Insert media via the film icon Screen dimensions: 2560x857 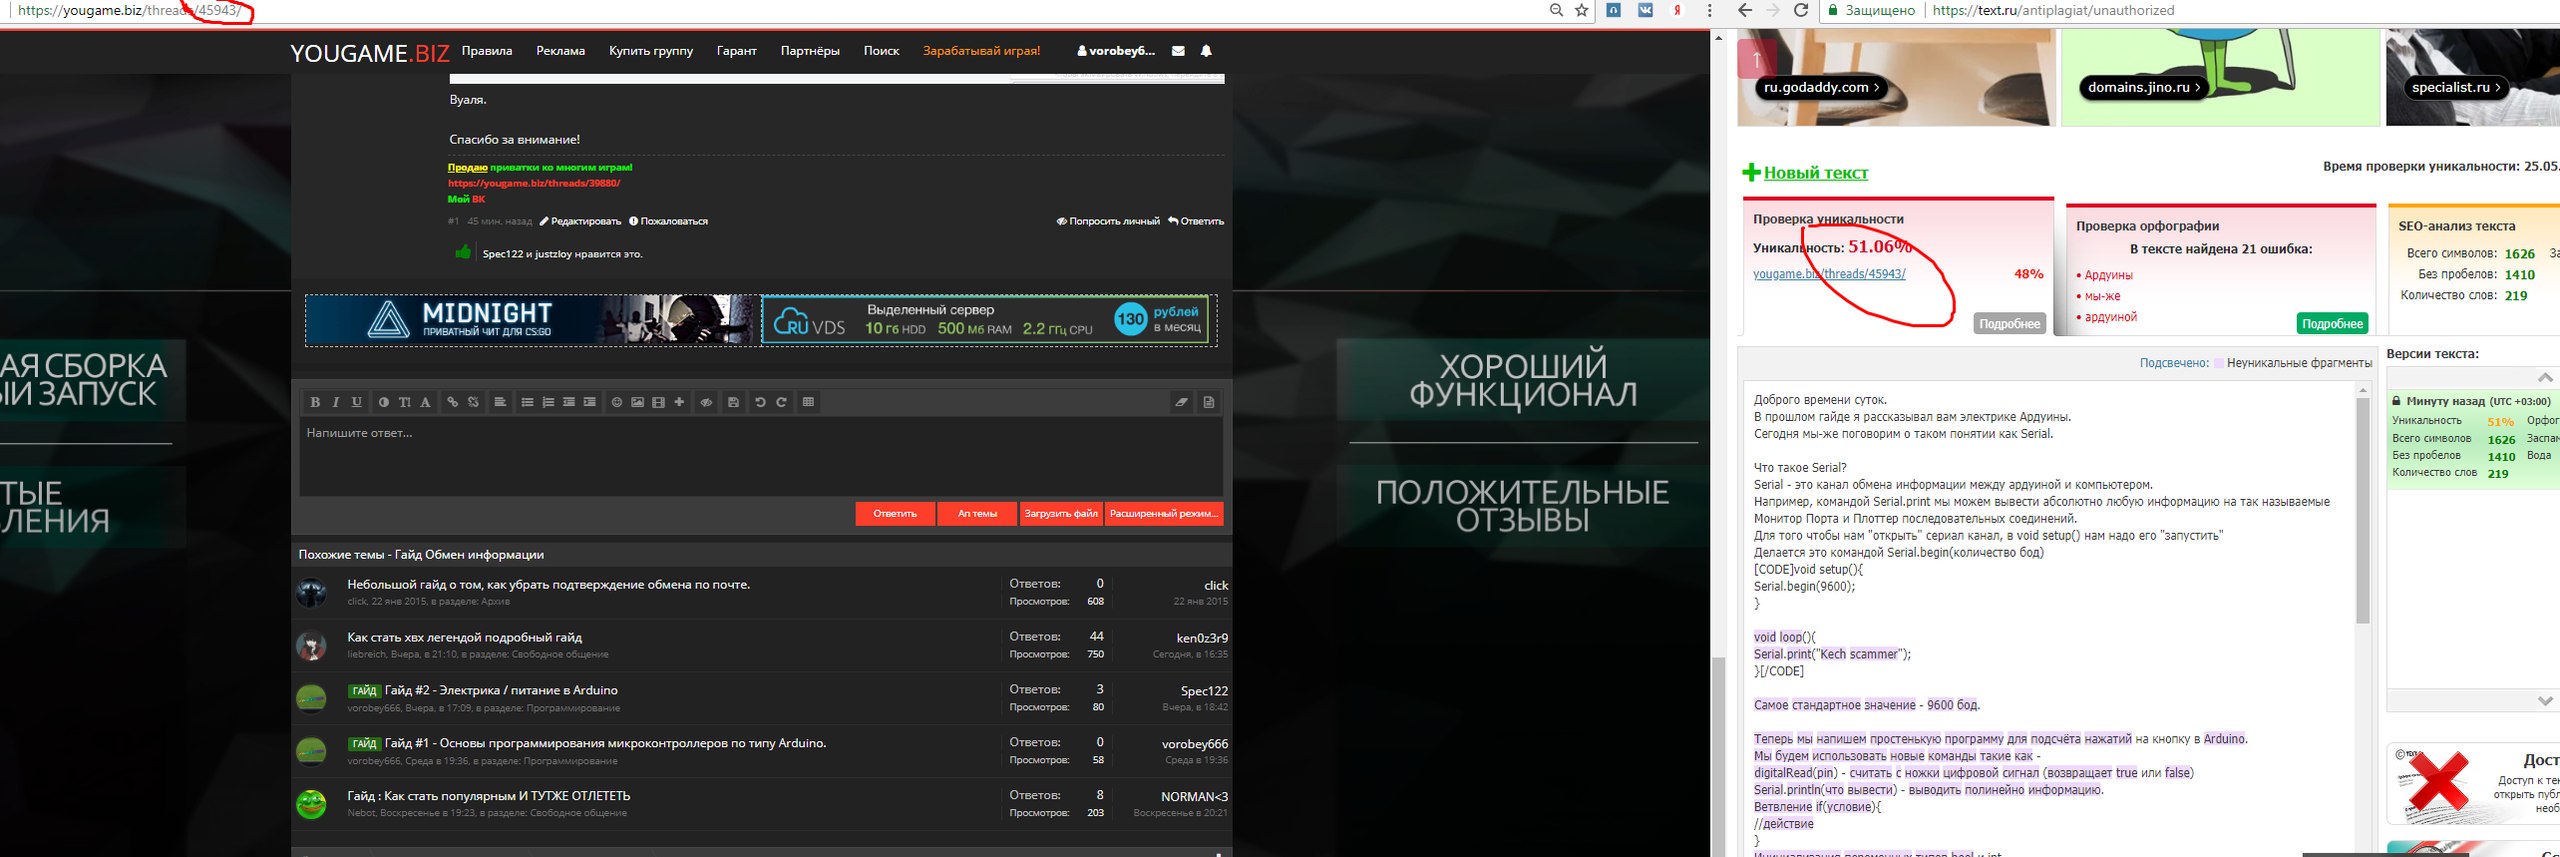click(x=658, y=402)
